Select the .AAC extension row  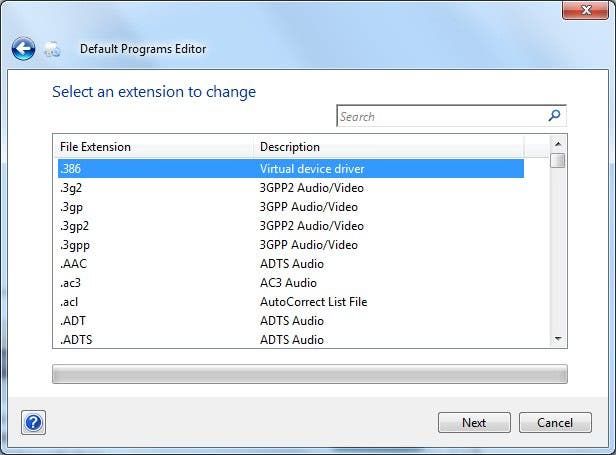[x=291, y=264]
